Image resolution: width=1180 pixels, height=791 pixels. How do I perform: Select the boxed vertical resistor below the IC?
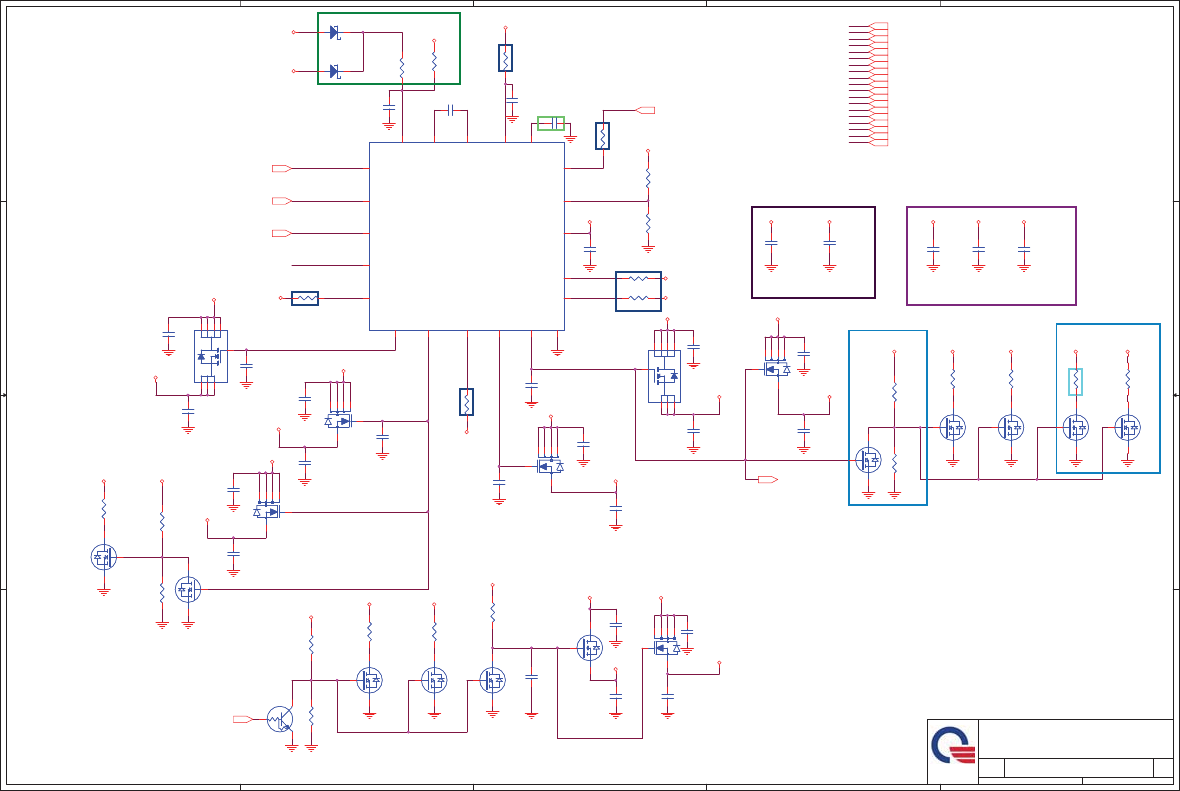(x=467, y=402)
